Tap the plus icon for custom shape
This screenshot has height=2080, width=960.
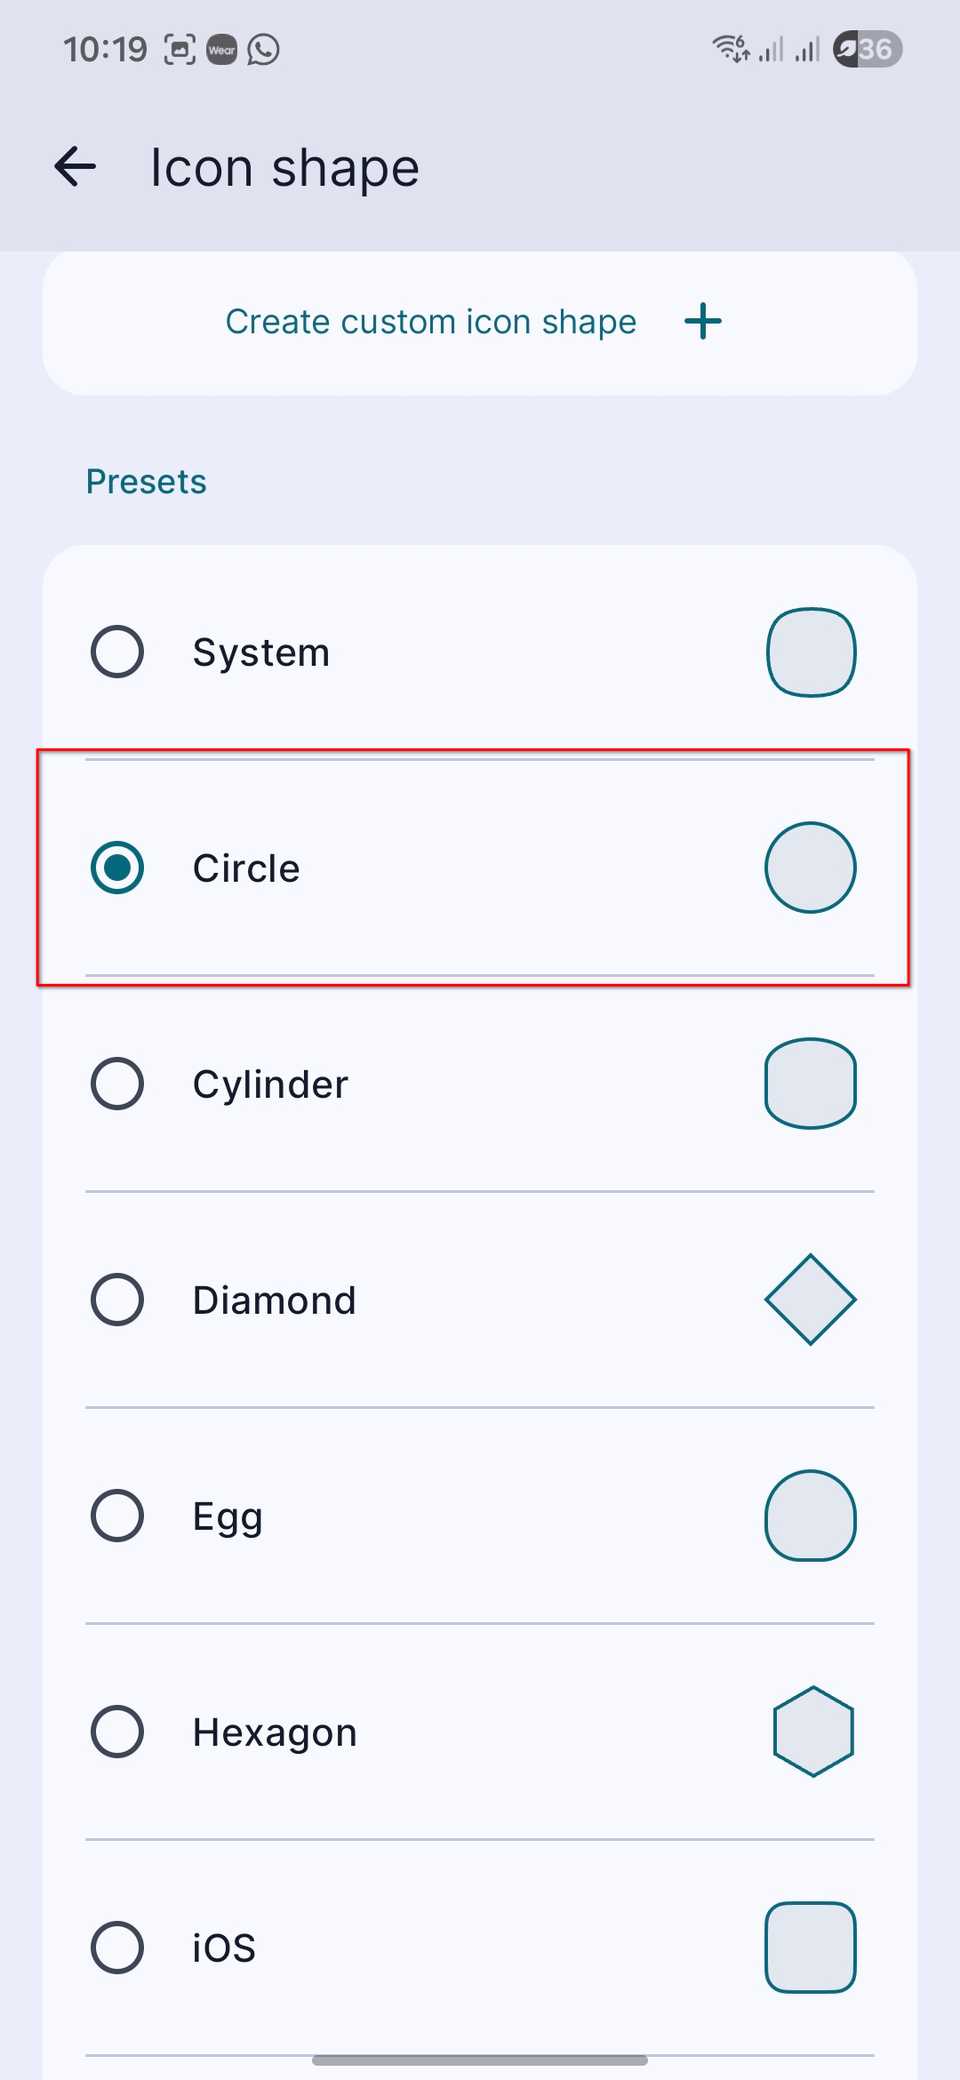point(703,321)
